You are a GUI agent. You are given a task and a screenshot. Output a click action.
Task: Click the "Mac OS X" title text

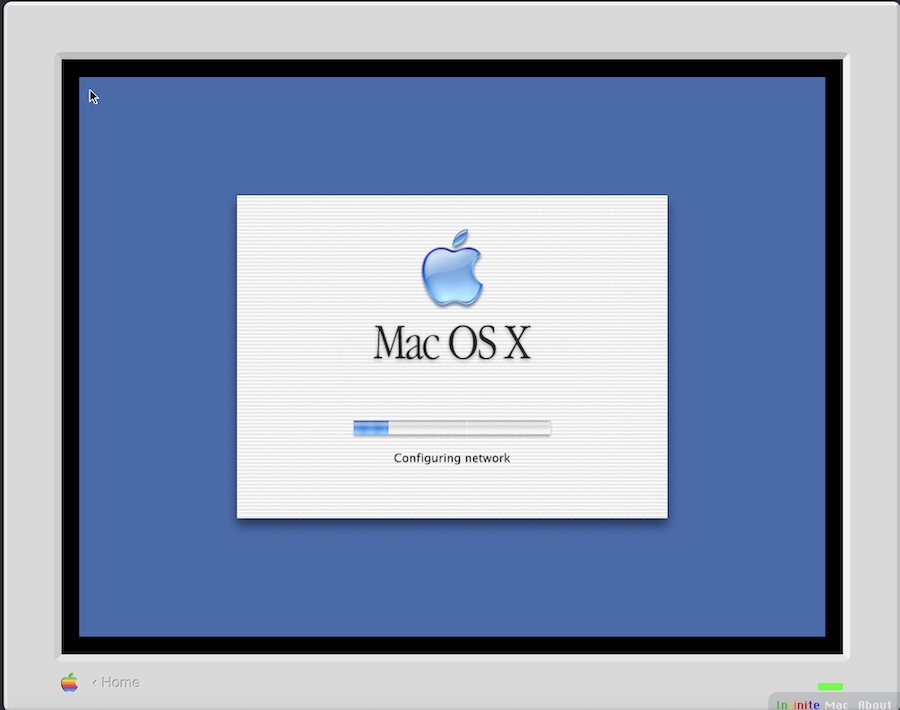[452, 343]
